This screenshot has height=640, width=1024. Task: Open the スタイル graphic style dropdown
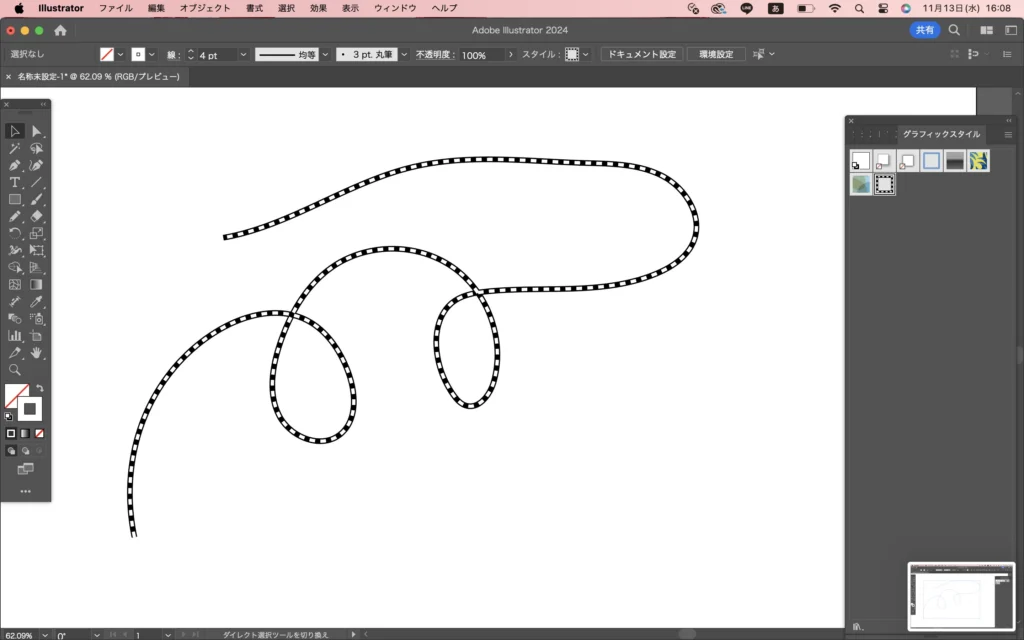(586, 55)
